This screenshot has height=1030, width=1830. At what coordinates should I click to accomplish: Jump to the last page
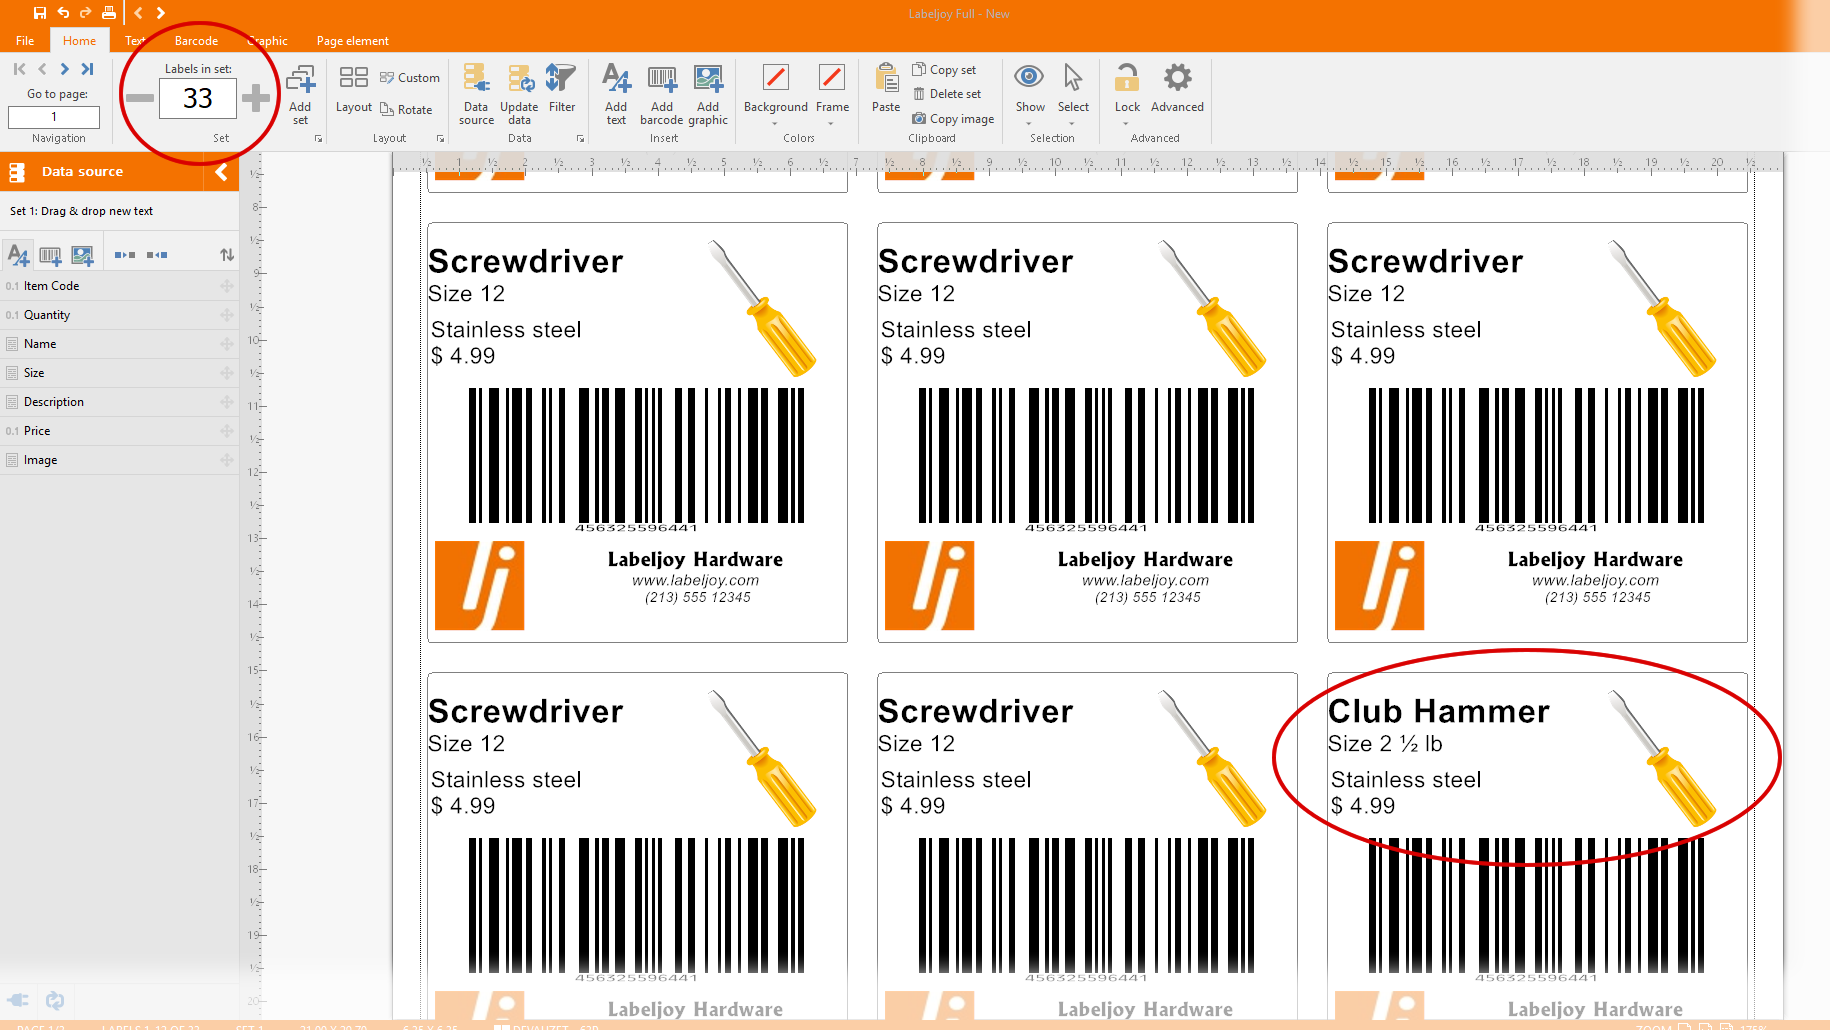88,69
